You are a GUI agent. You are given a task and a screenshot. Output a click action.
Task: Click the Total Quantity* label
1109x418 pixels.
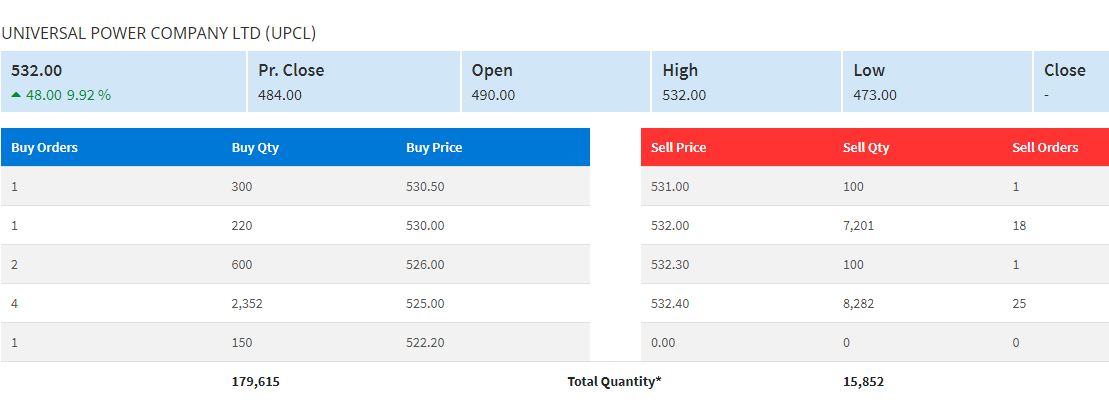click(x=614, y=382)
